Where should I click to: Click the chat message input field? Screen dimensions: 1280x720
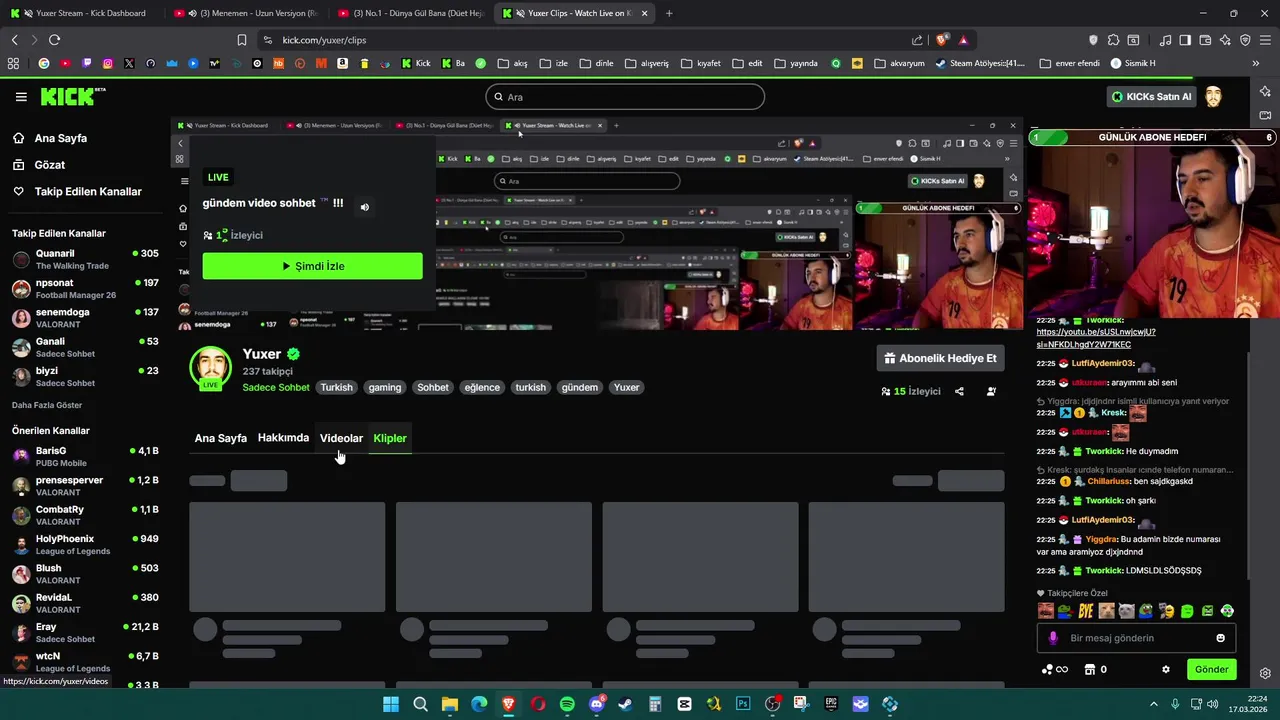1135,638
